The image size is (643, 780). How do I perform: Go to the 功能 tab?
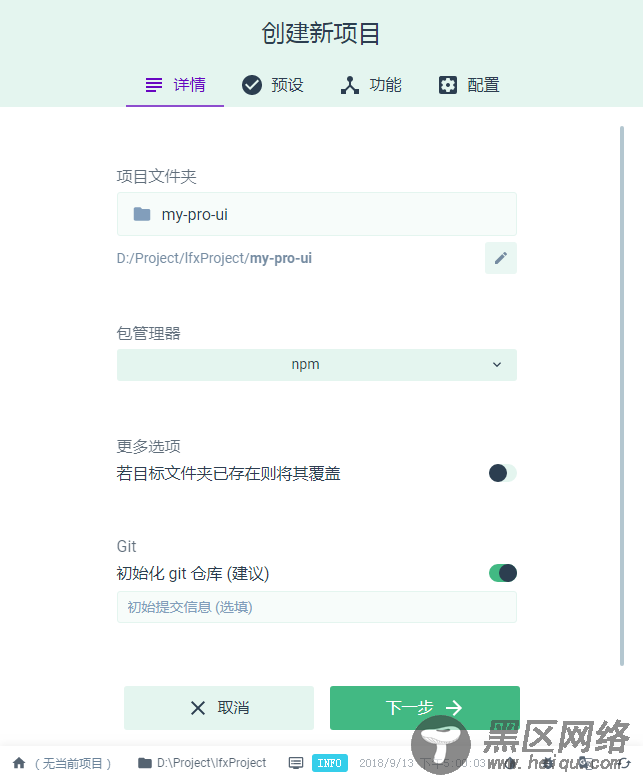tap(371, 85)
